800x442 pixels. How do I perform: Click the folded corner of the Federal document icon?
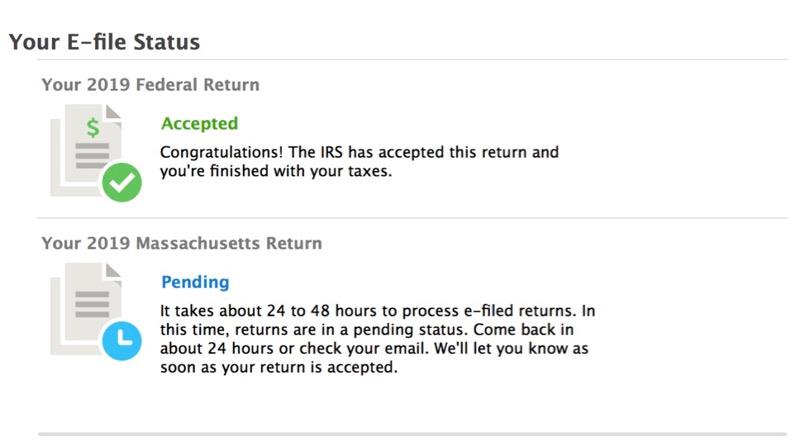[113, 111]
